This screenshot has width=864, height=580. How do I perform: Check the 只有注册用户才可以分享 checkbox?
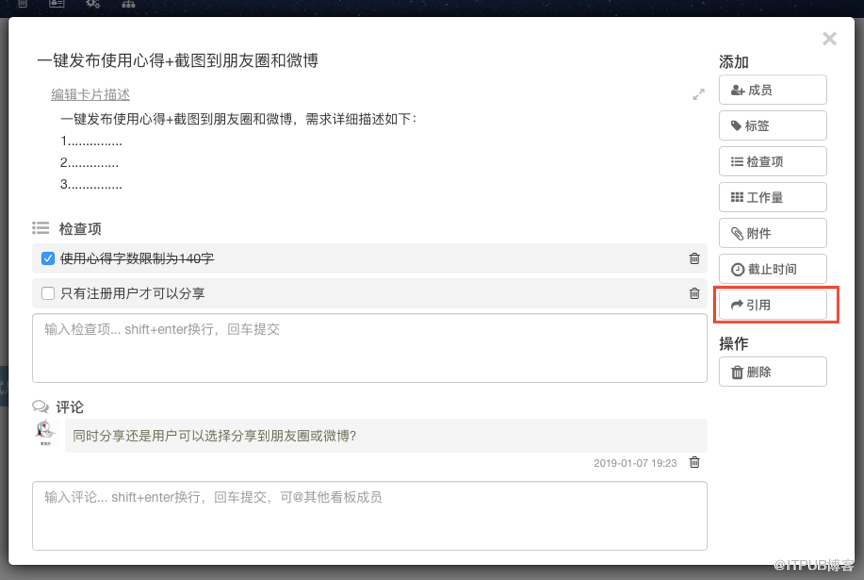tap(48, 294)
